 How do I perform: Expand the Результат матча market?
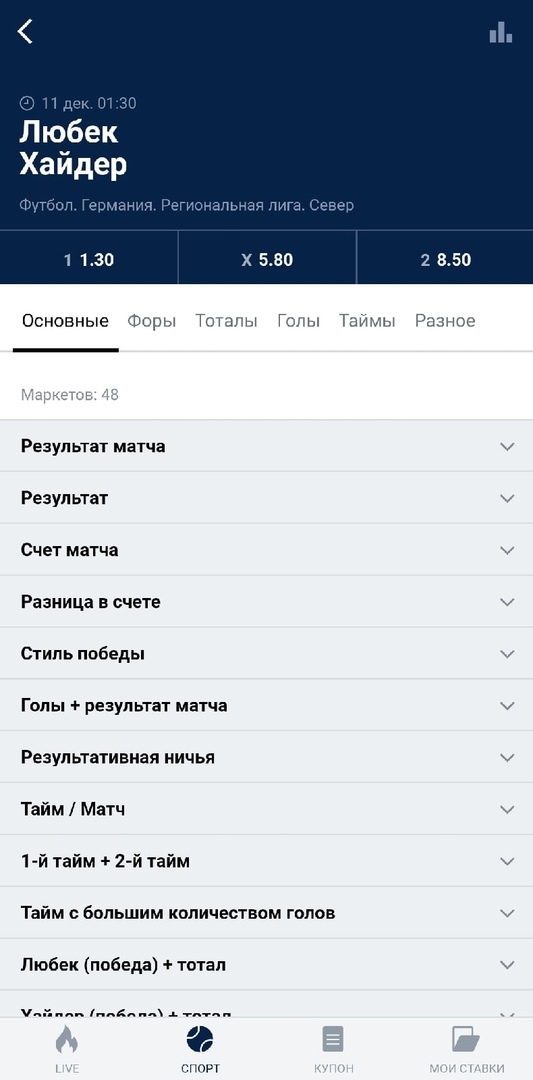(266, 446)
